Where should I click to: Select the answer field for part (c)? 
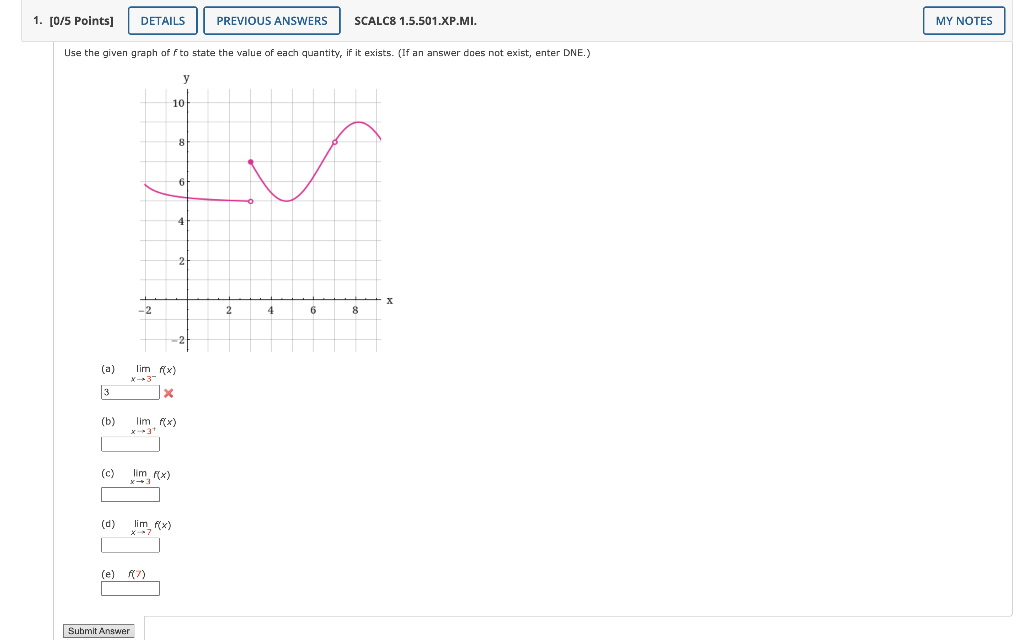click(130, 492)
